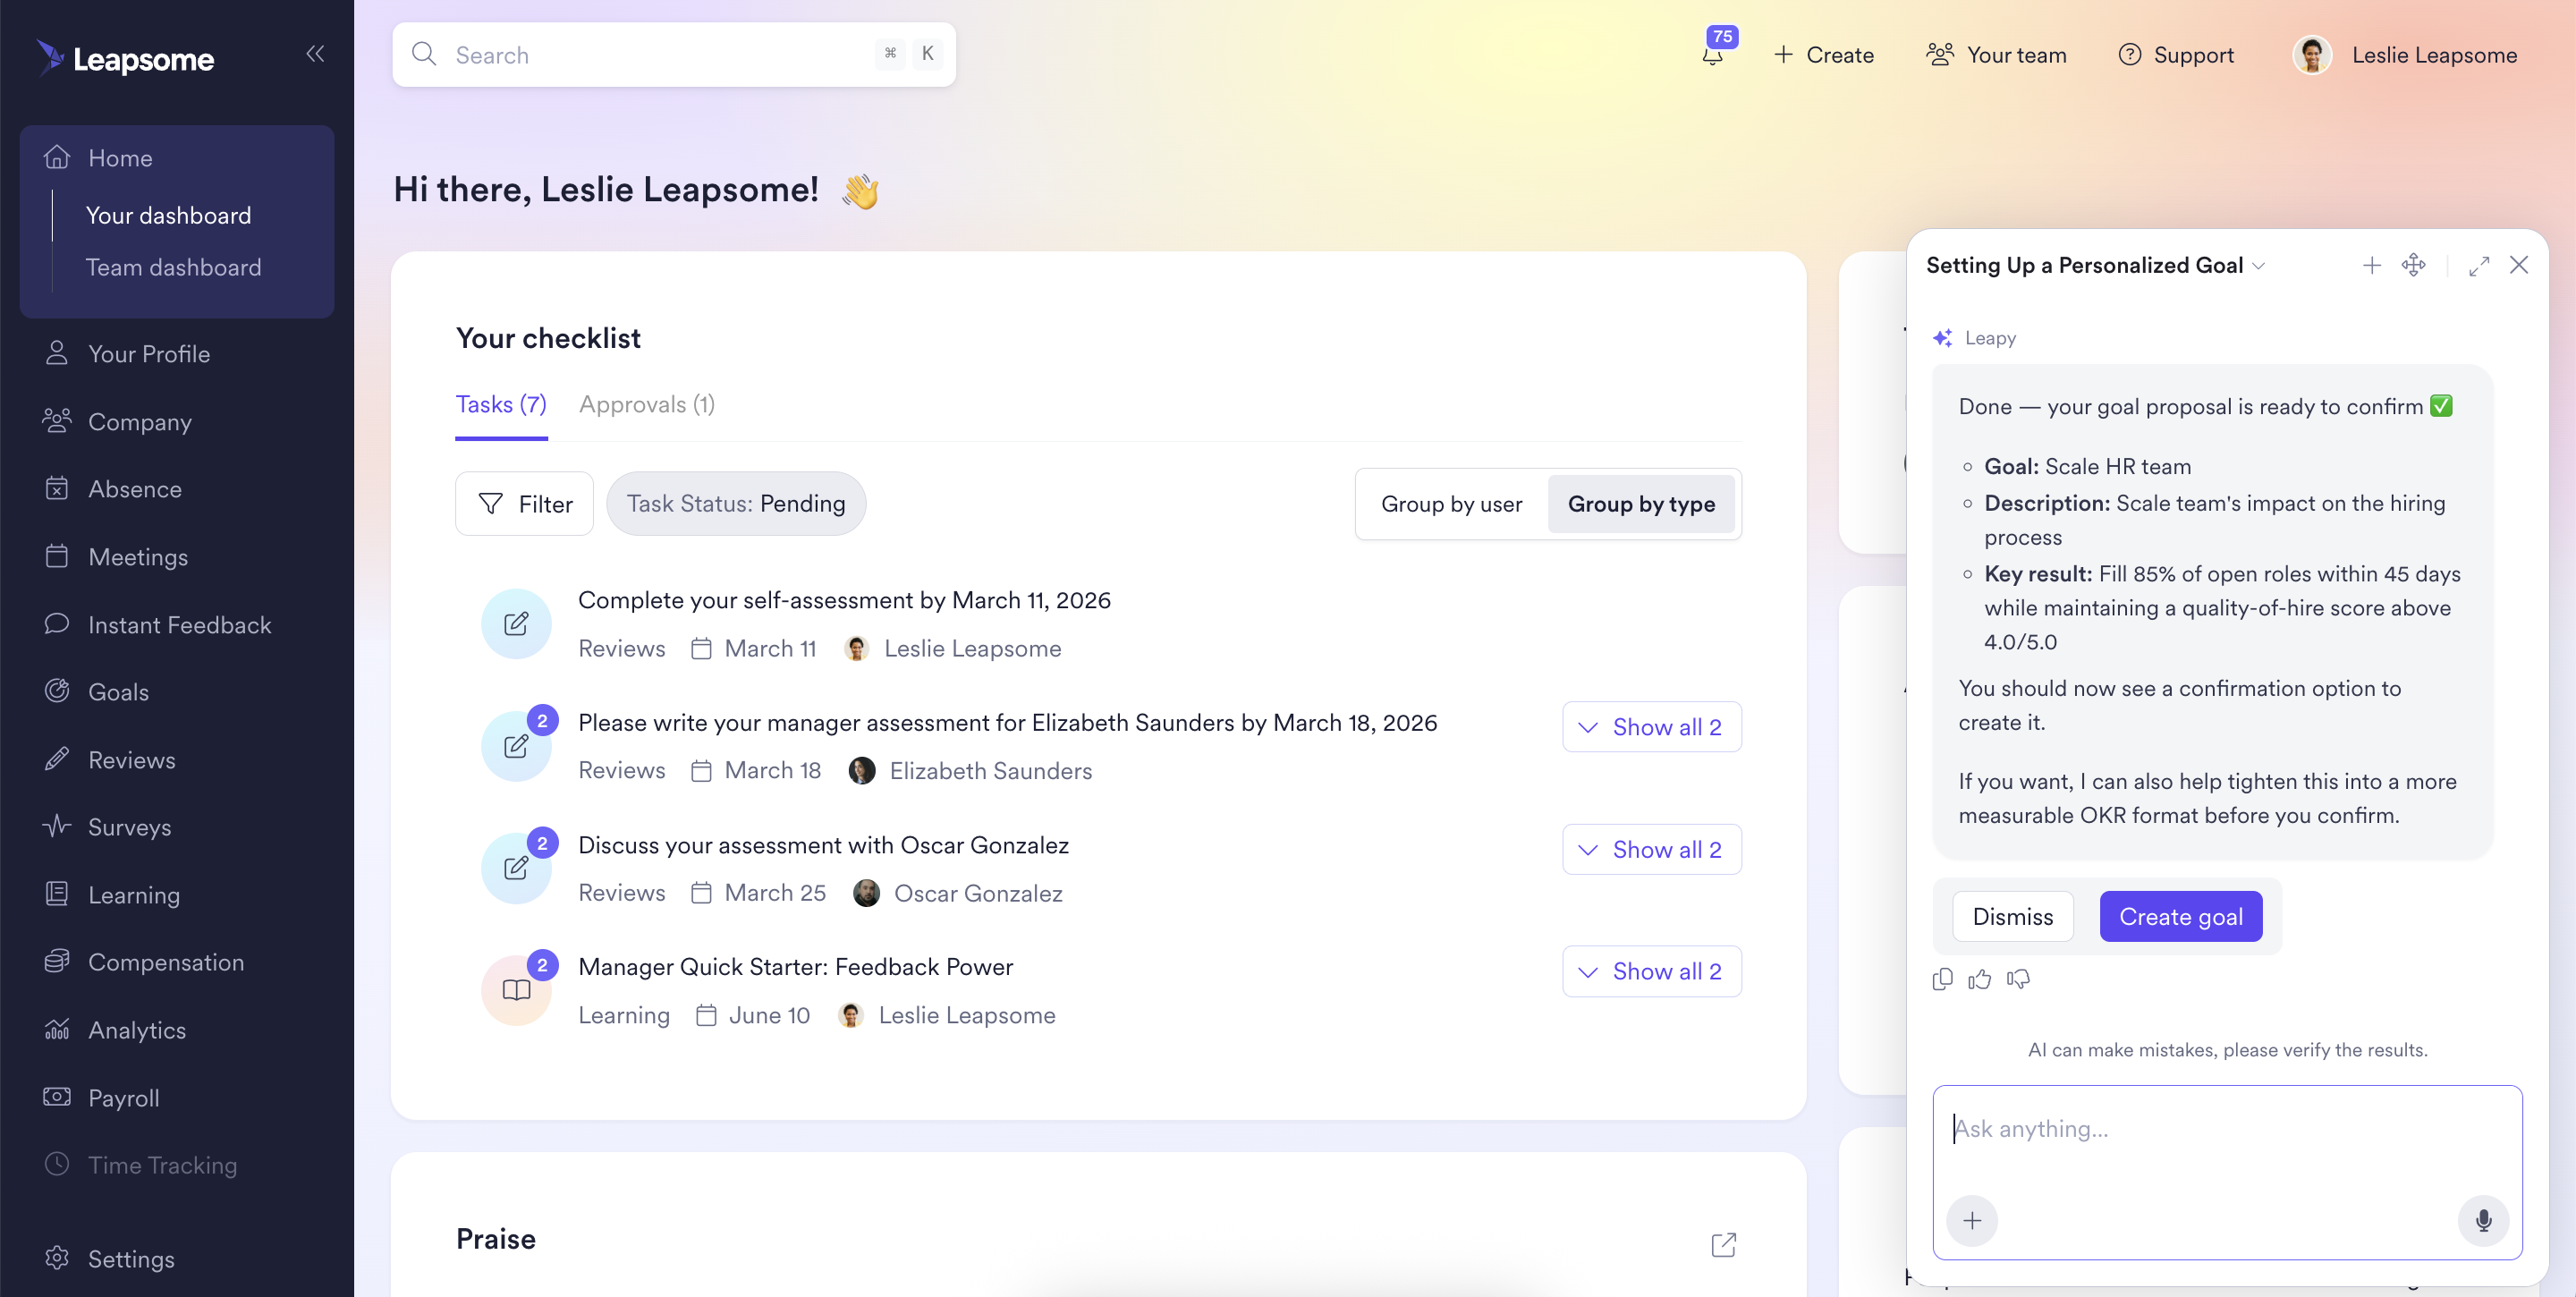Dismiss the goal proposal
The height and width of the screenshot is (1297, 2576).
point(2012,916)
